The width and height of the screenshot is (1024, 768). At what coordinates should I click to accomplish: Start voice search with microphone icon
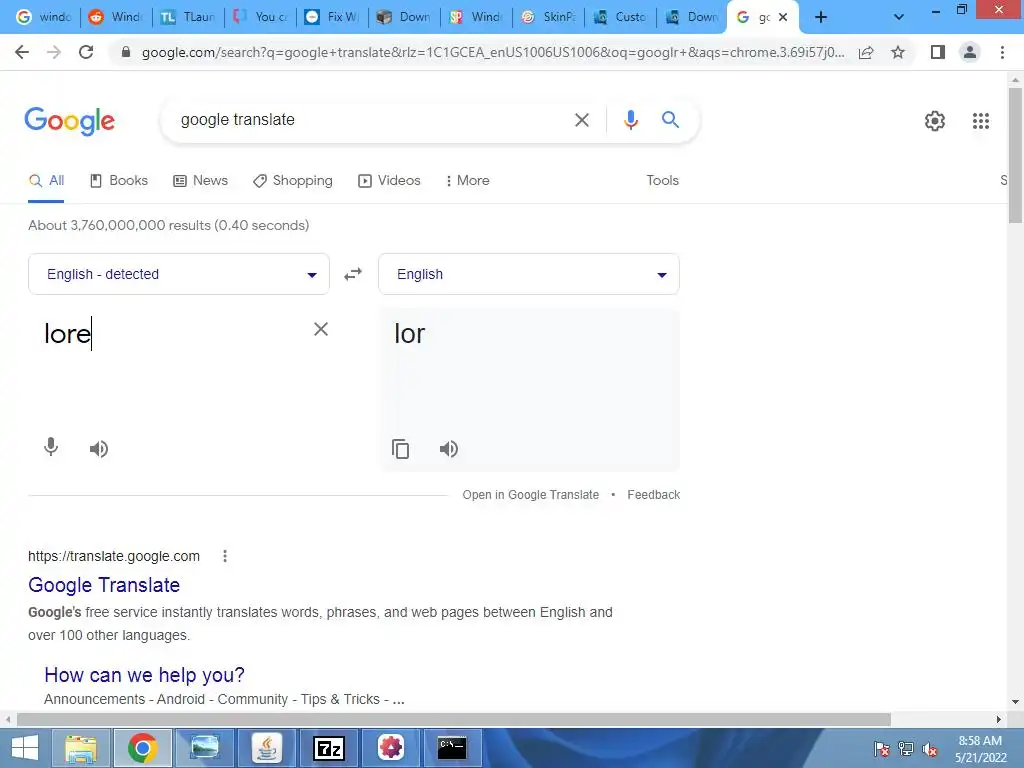pos(630,120)
